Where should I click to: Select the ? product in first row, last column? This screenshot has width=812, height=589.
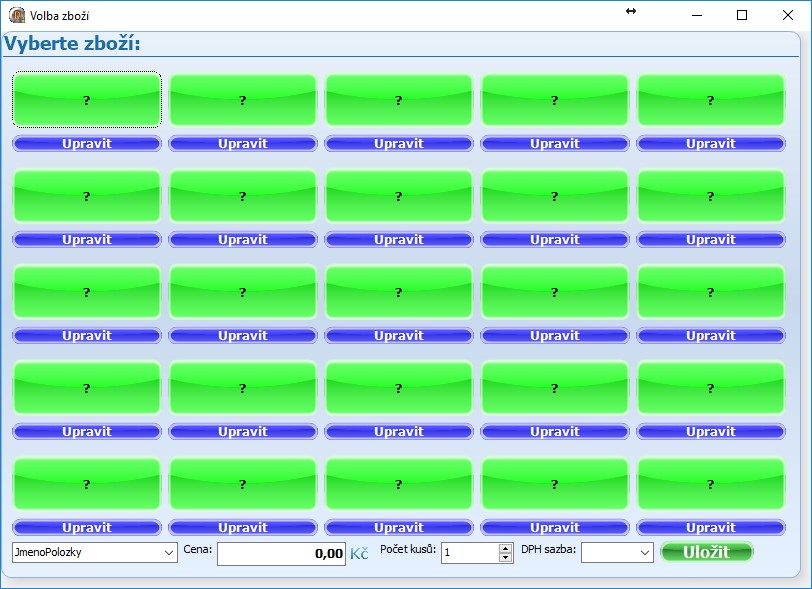pos(711,99)
